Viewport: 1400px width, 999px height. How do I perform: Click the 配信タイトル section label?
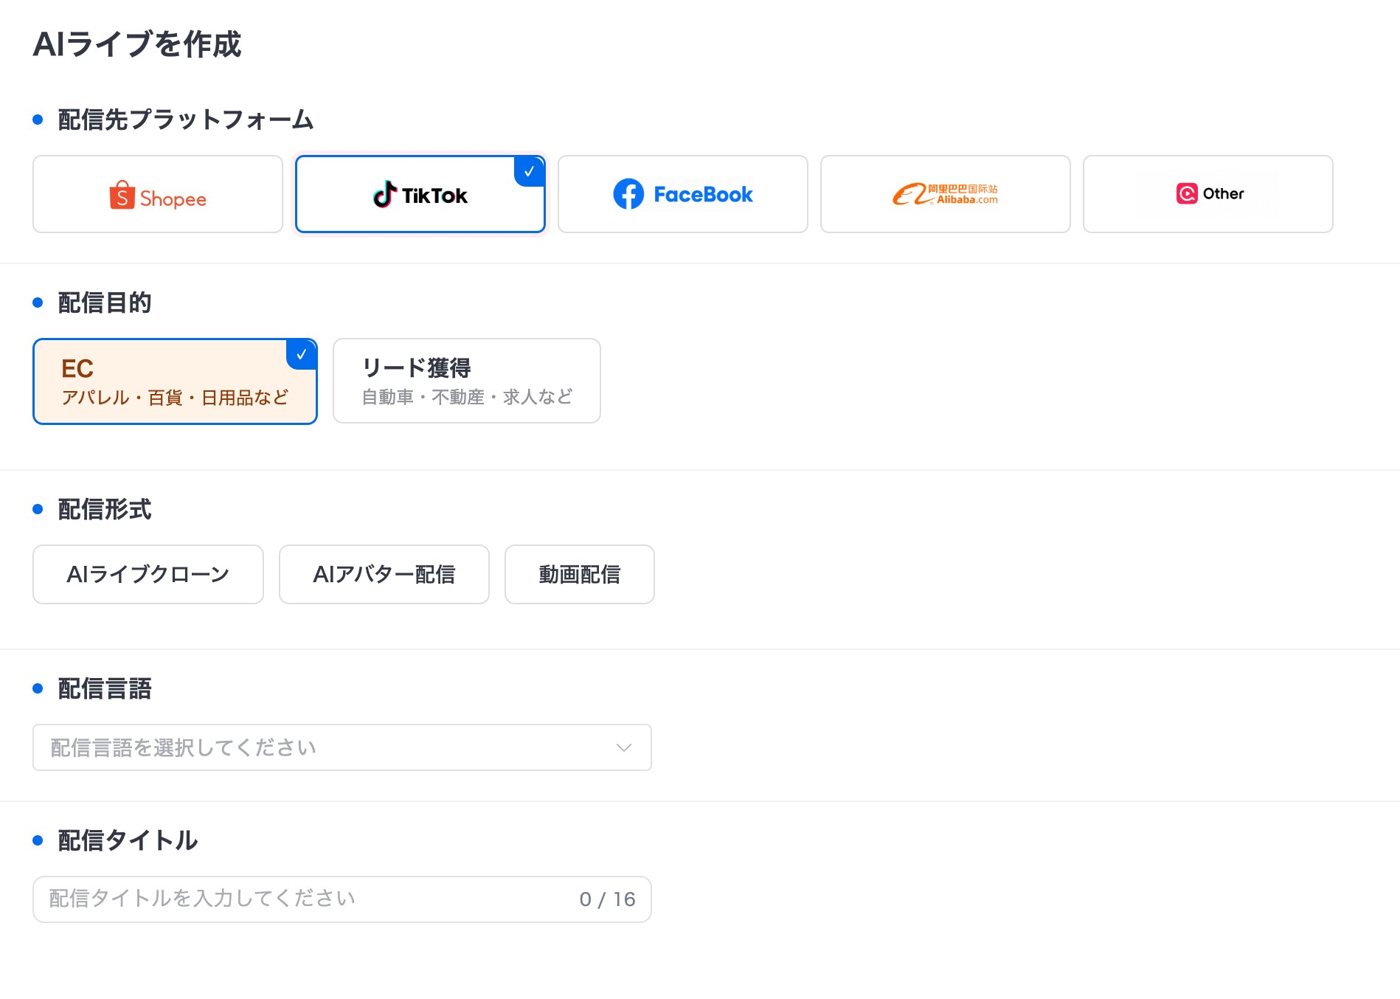coord(128,840)
